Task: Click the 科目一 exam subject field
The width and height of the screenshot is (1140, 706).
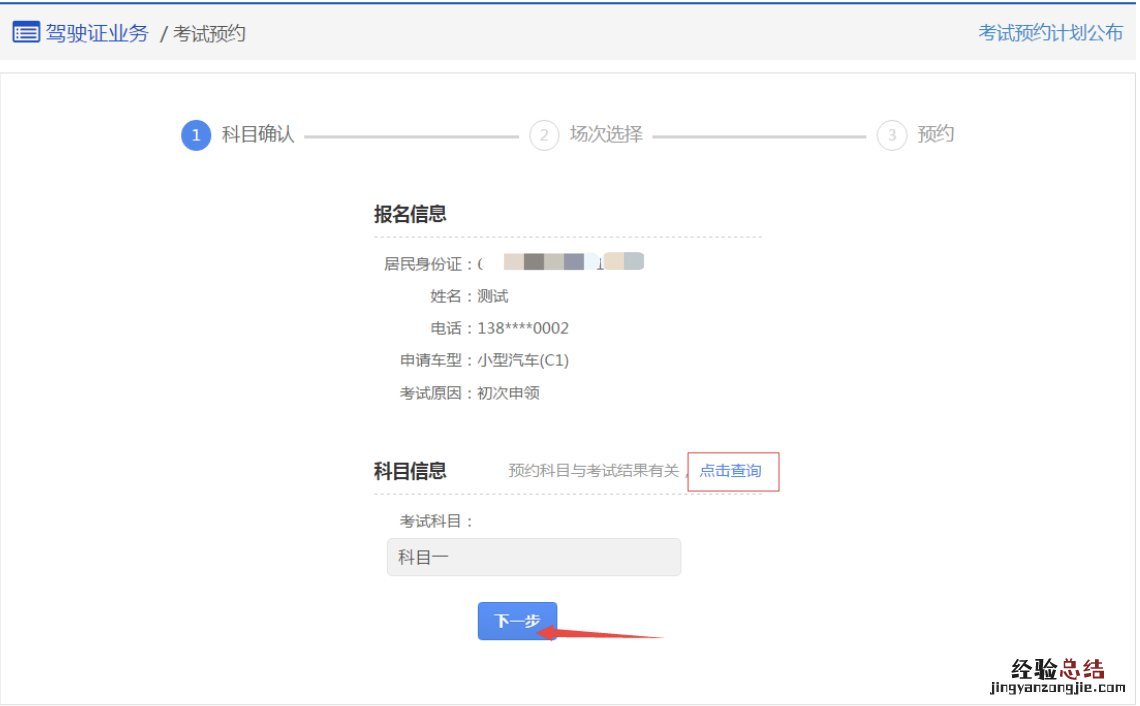Action: (534, 557)
